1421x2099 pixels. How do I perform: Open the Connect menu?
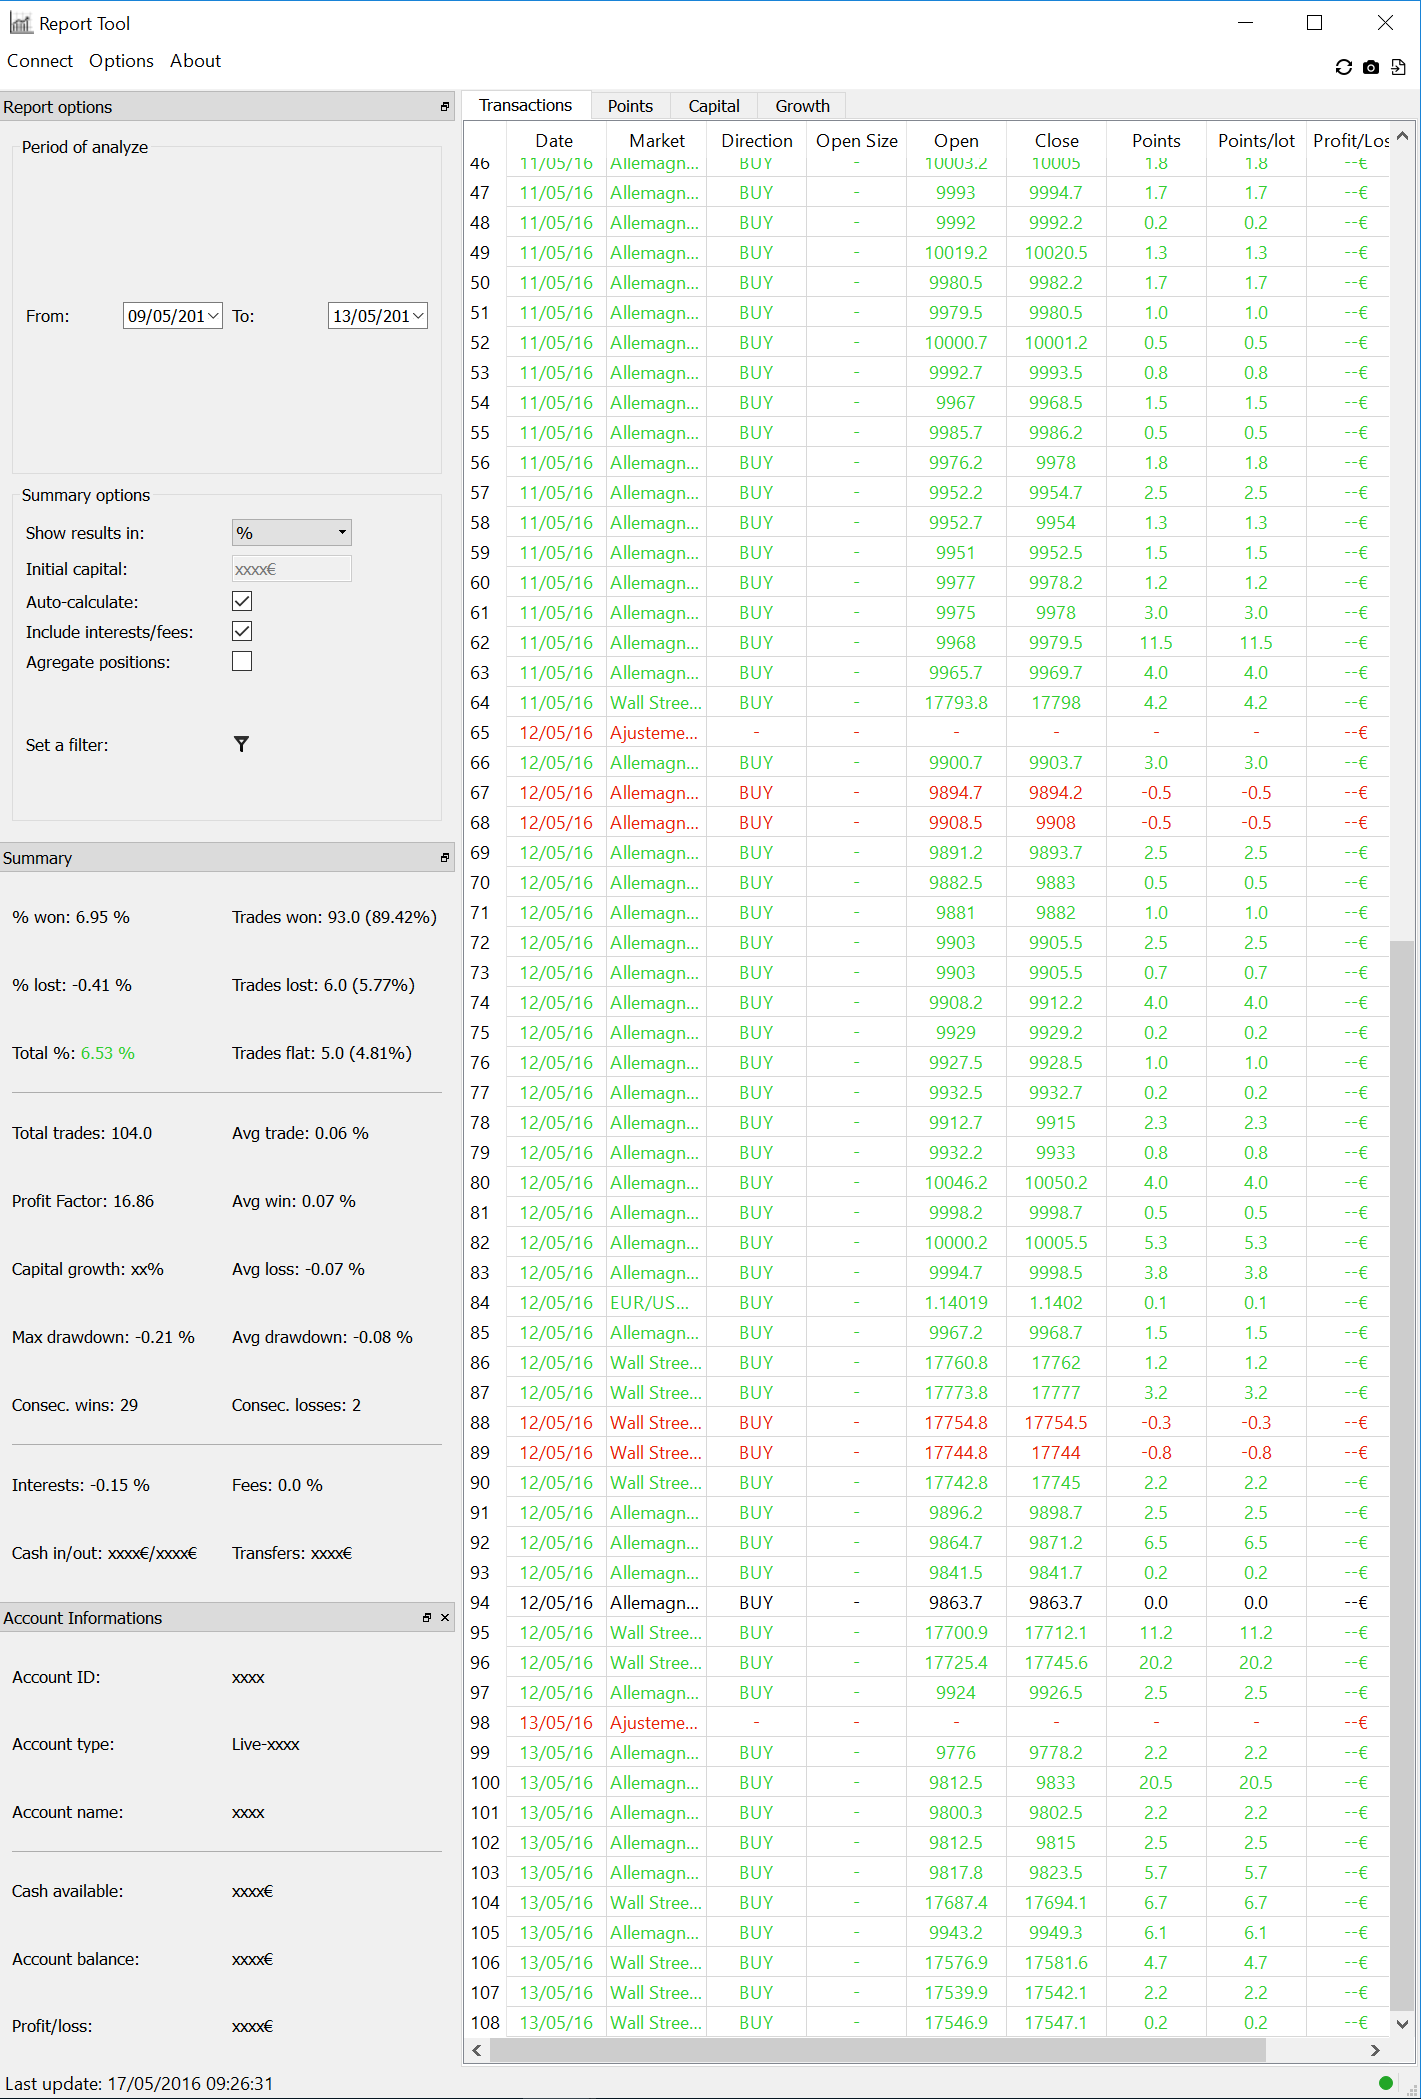pyautogui.click(x=40, y=61)
